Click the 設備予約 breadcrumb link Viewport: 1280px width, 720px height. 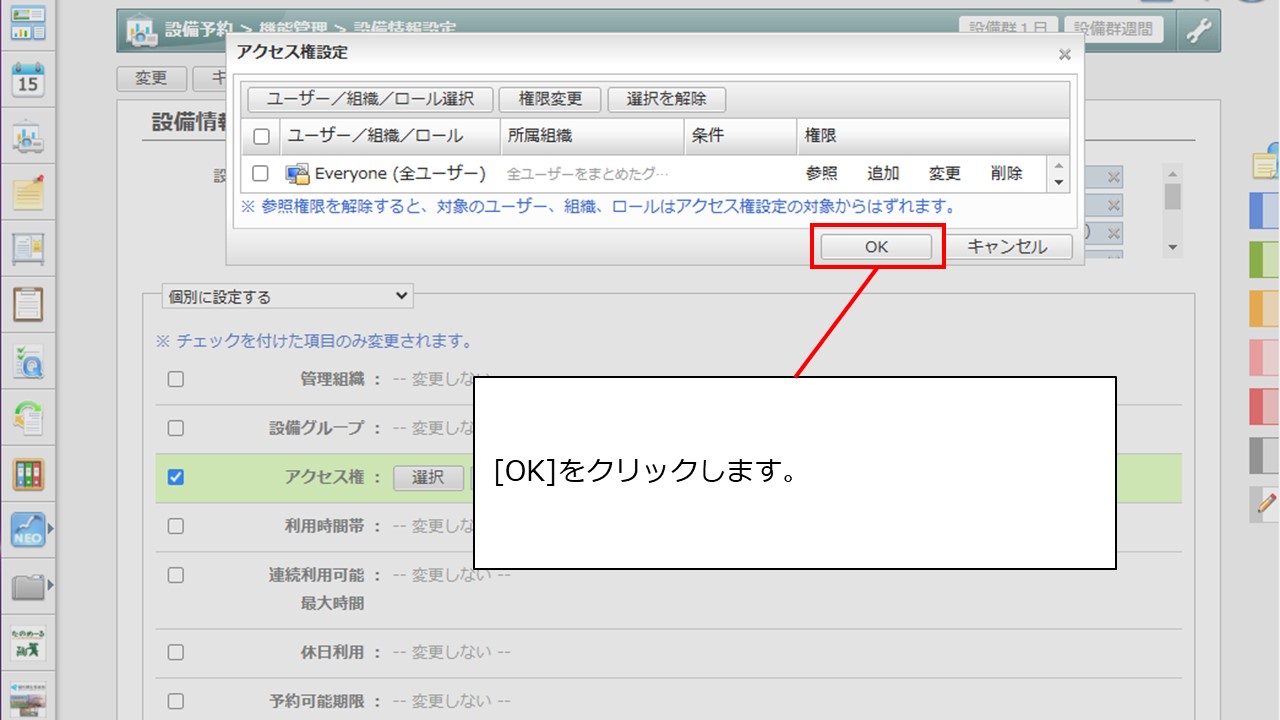click(198, 30)
